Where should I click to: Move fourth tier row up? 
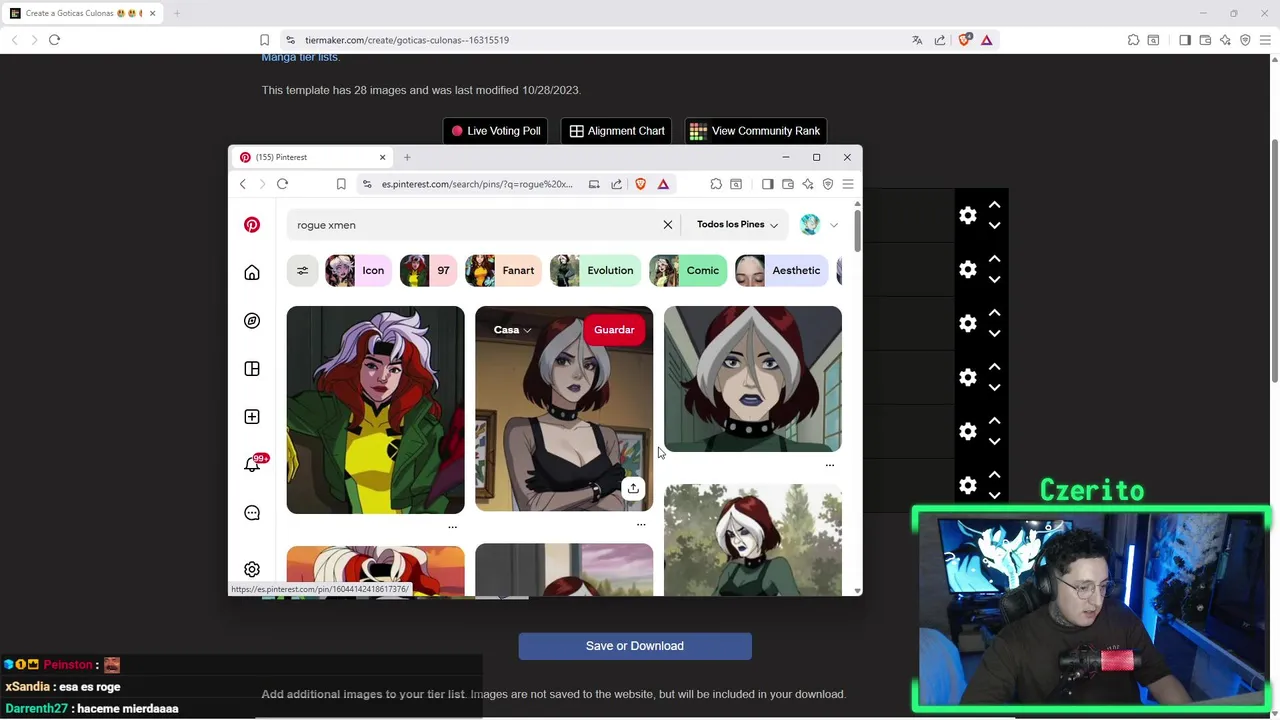click(994, 367)
